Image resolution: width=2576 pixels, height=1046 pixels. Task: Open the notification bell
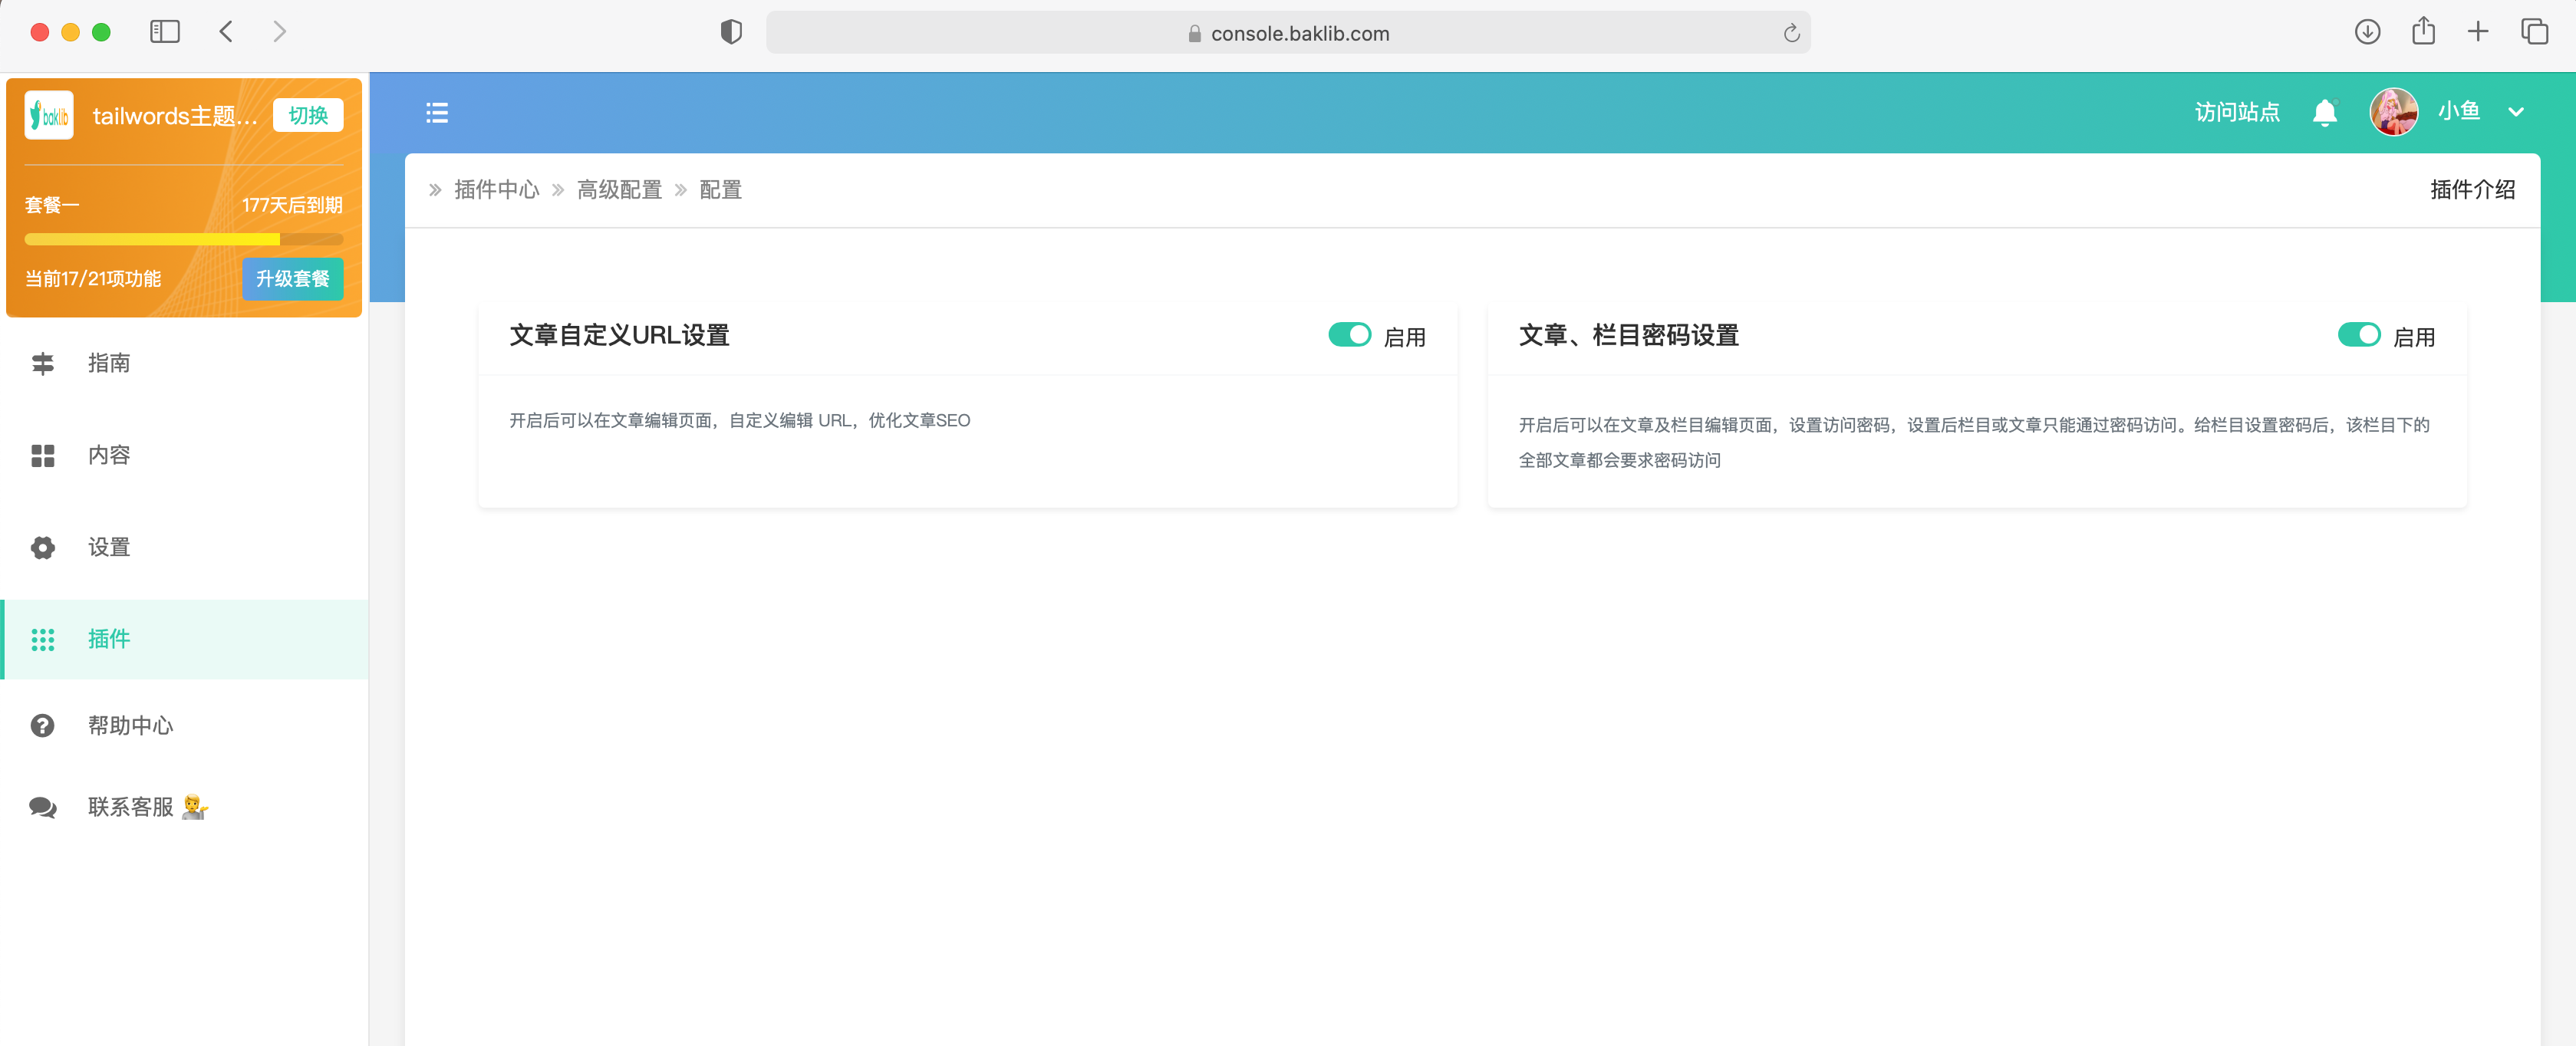click(2325, 113)
